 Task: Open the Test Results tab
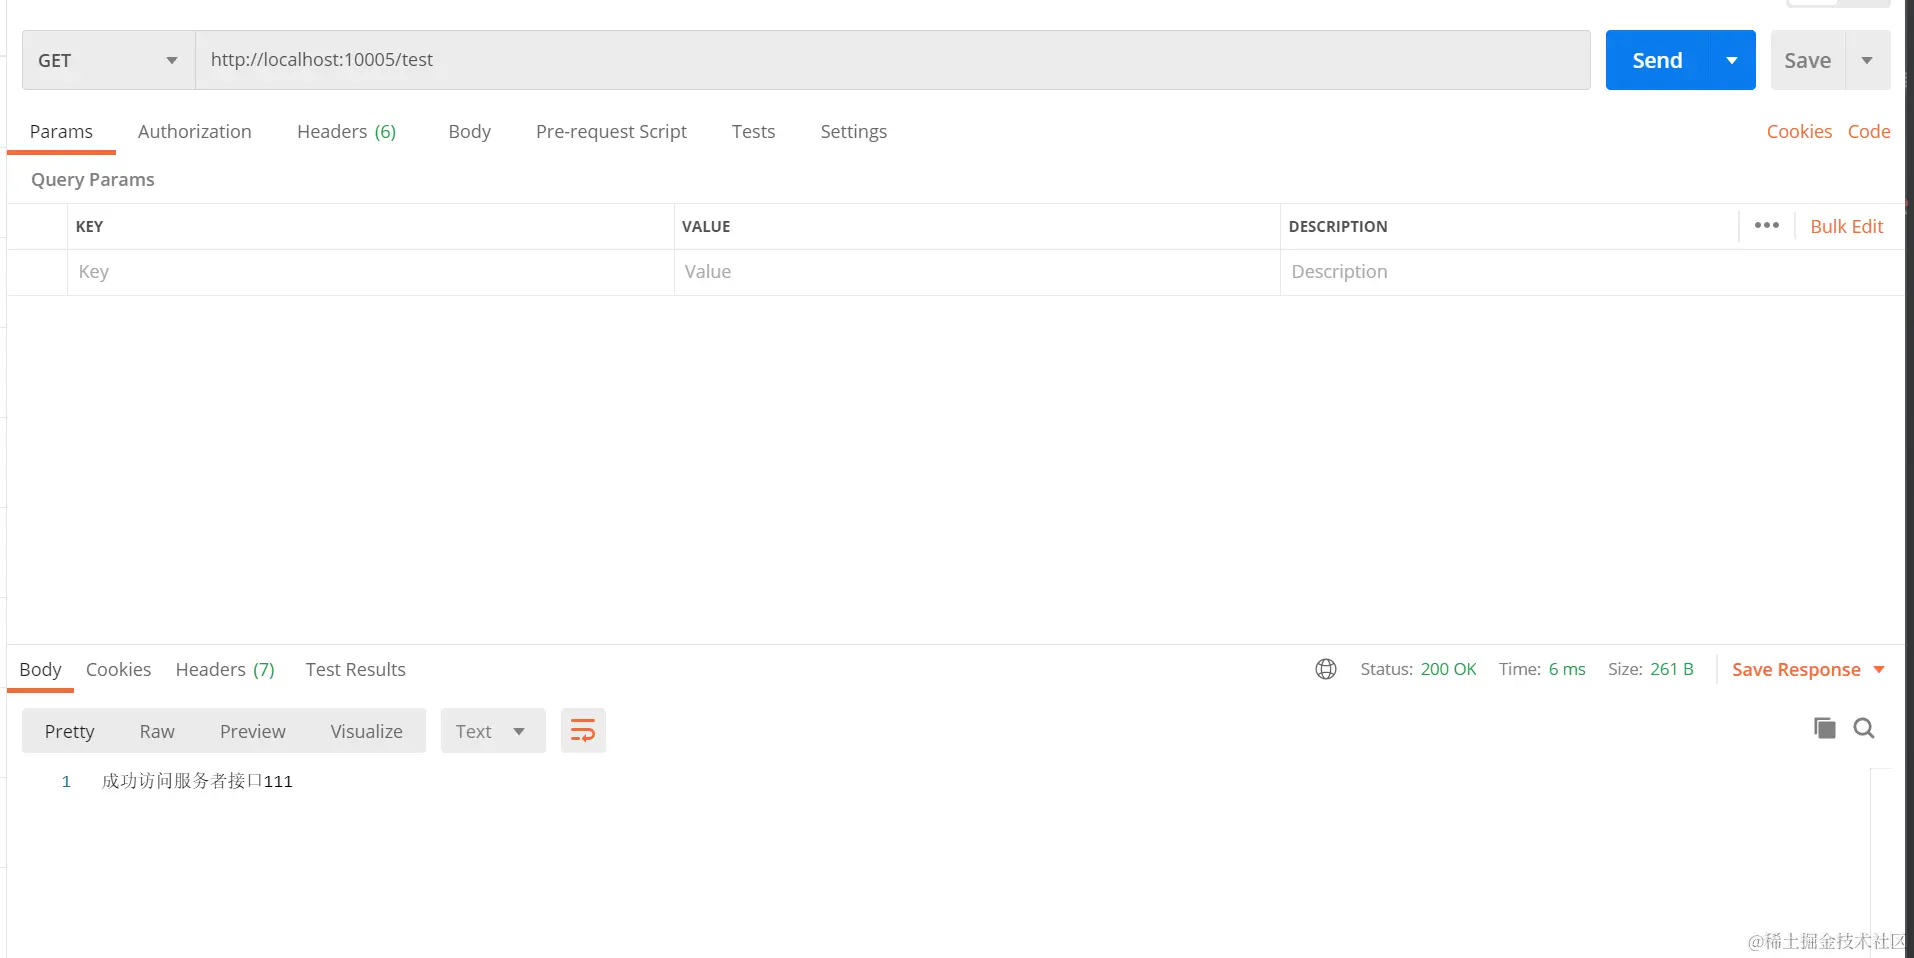tap(355, 669)
